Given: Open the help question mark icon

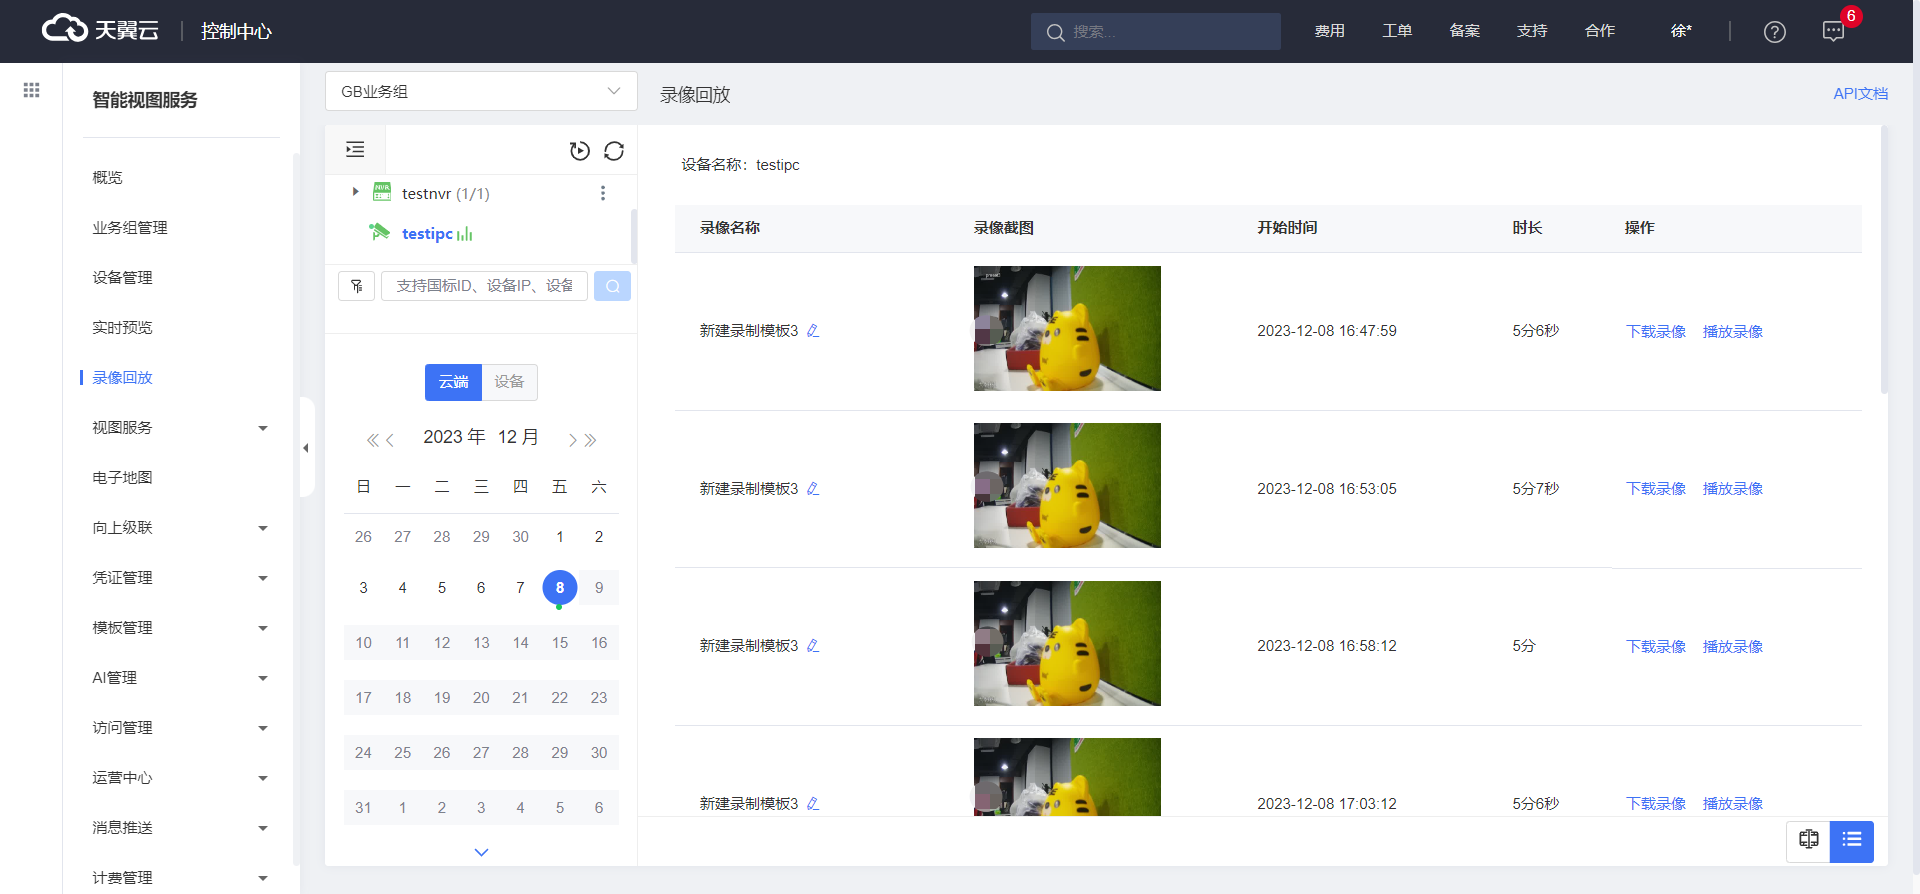Looking at the screenshot, I should pos(1775,32).
